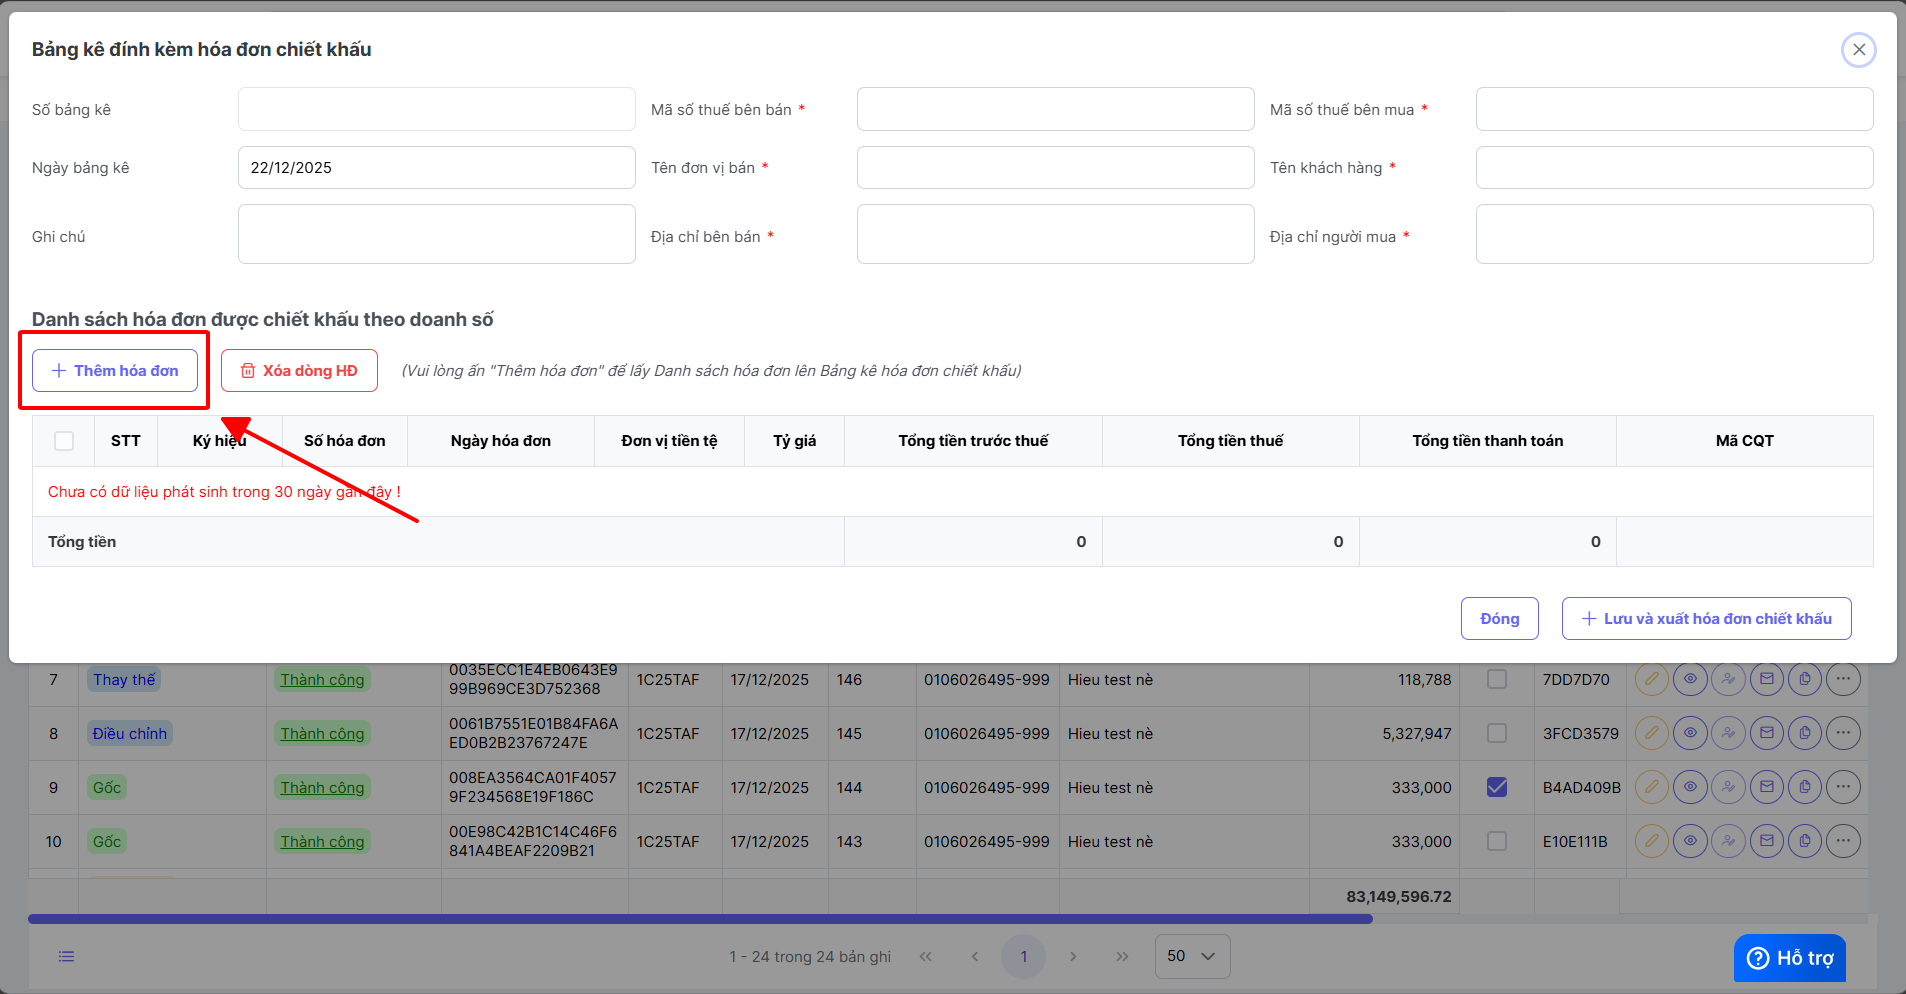Open the 50 records-per-page dropdown
Screen dimensions: 1906x994
[1192, 957]
